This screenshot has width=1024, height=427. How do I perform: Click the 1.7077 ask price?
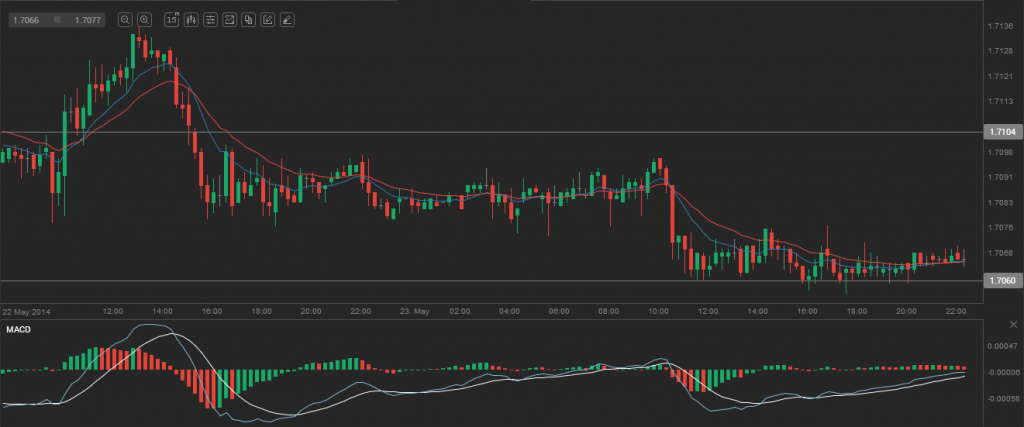coord(89,19)
